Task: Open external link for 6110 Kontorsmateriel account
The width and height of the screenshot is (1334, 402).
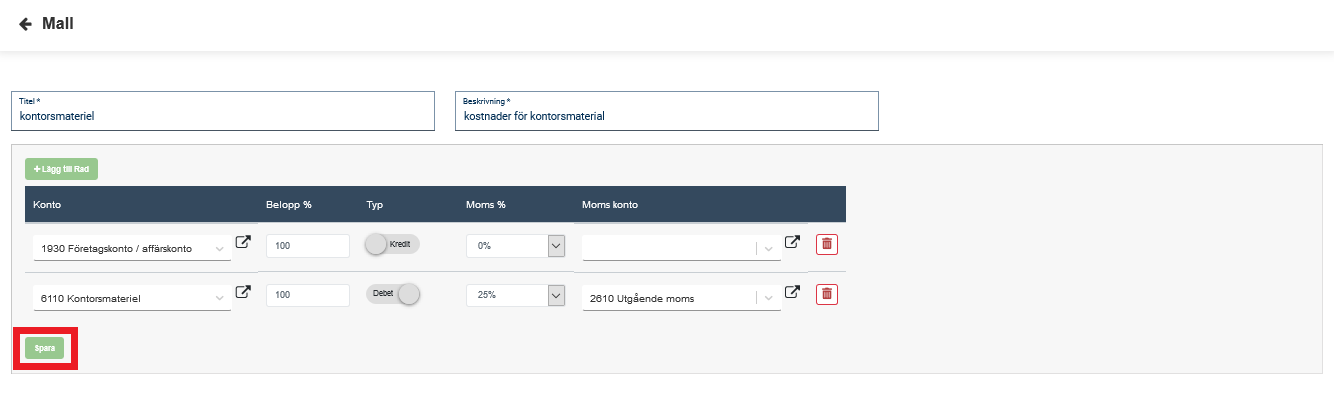Action: point(243,292)
